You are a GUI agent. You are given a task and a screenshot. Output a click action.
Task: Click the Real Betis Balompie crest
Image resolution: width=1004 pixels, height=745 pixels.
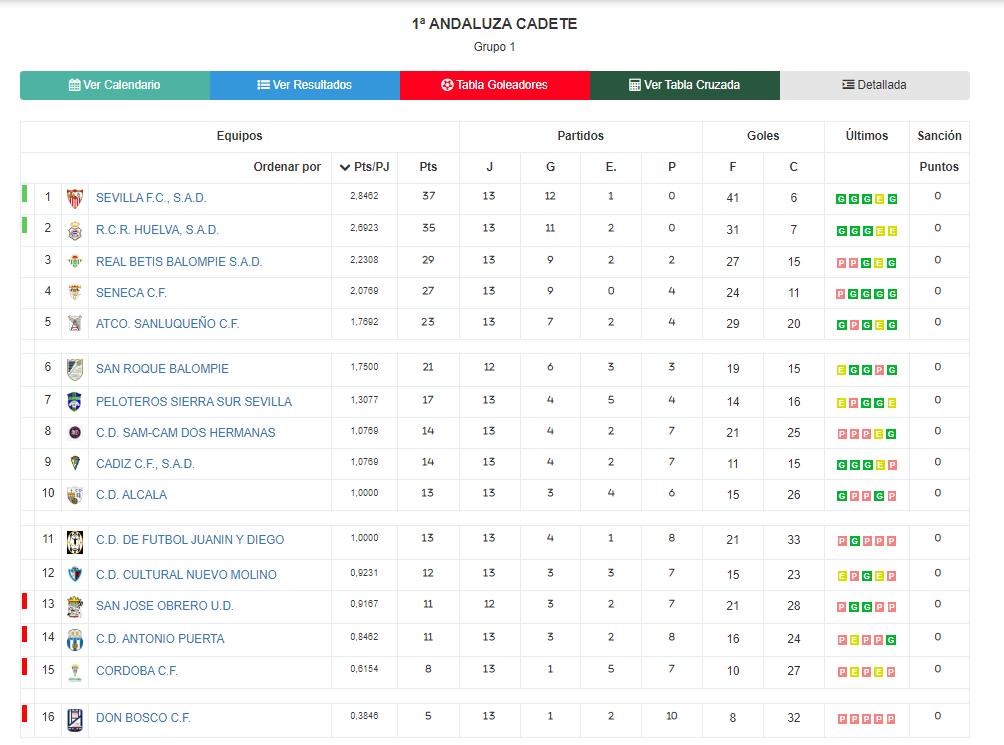pos(75,261)
